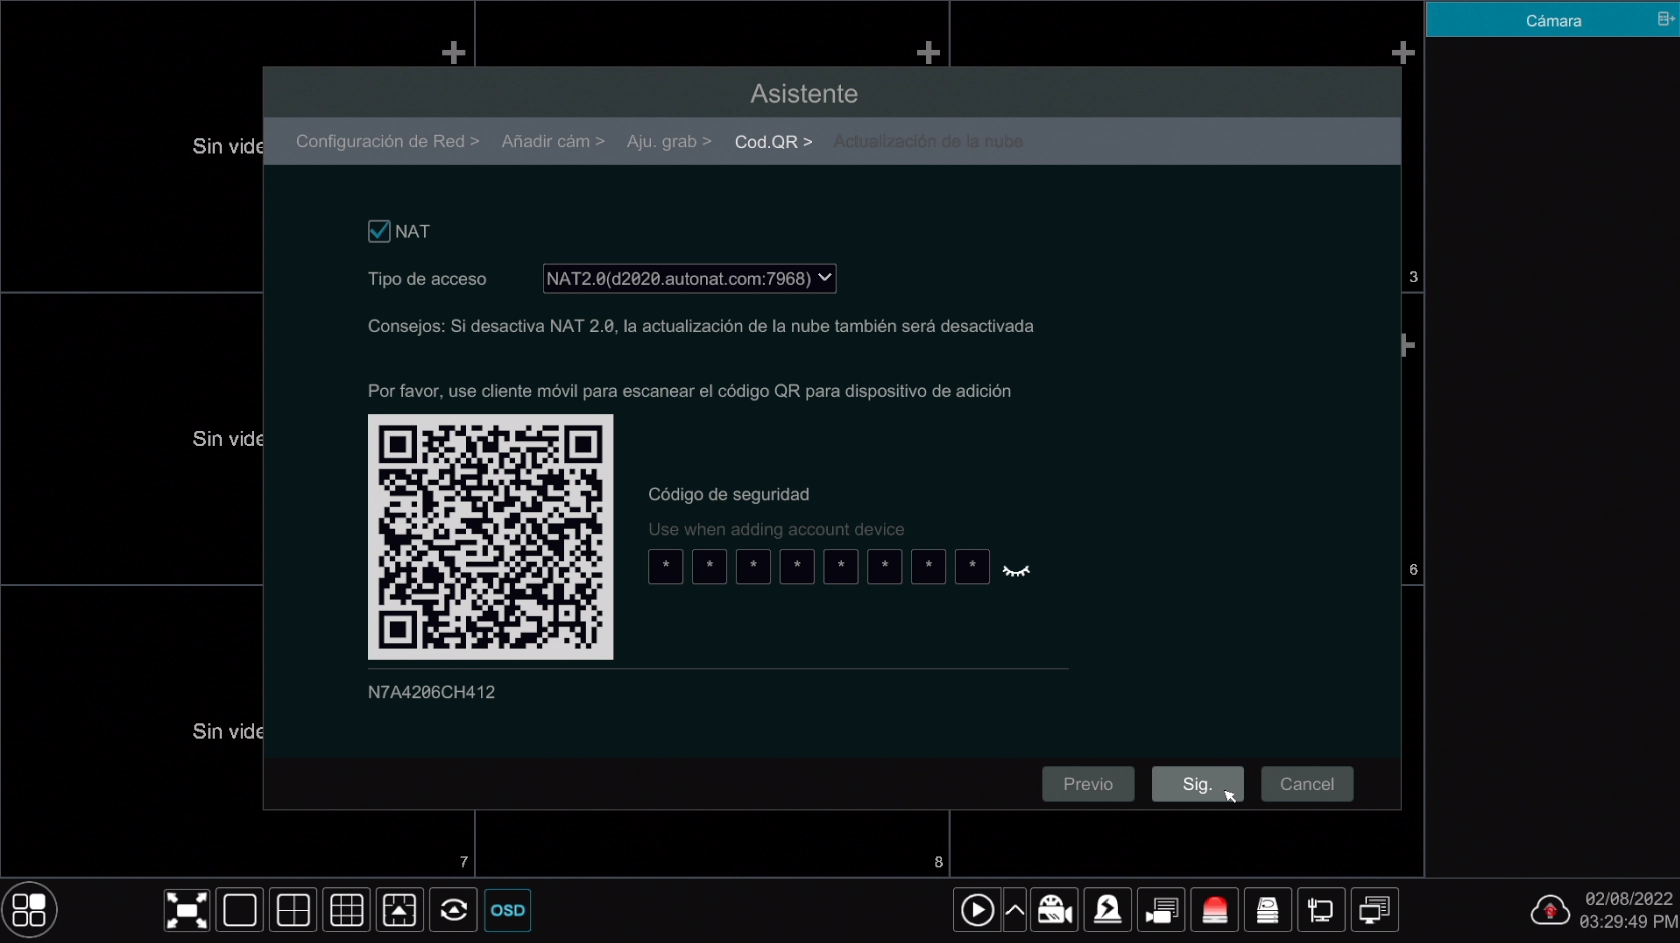
Task: Go to Configuración de Red step
Action: 387,141
